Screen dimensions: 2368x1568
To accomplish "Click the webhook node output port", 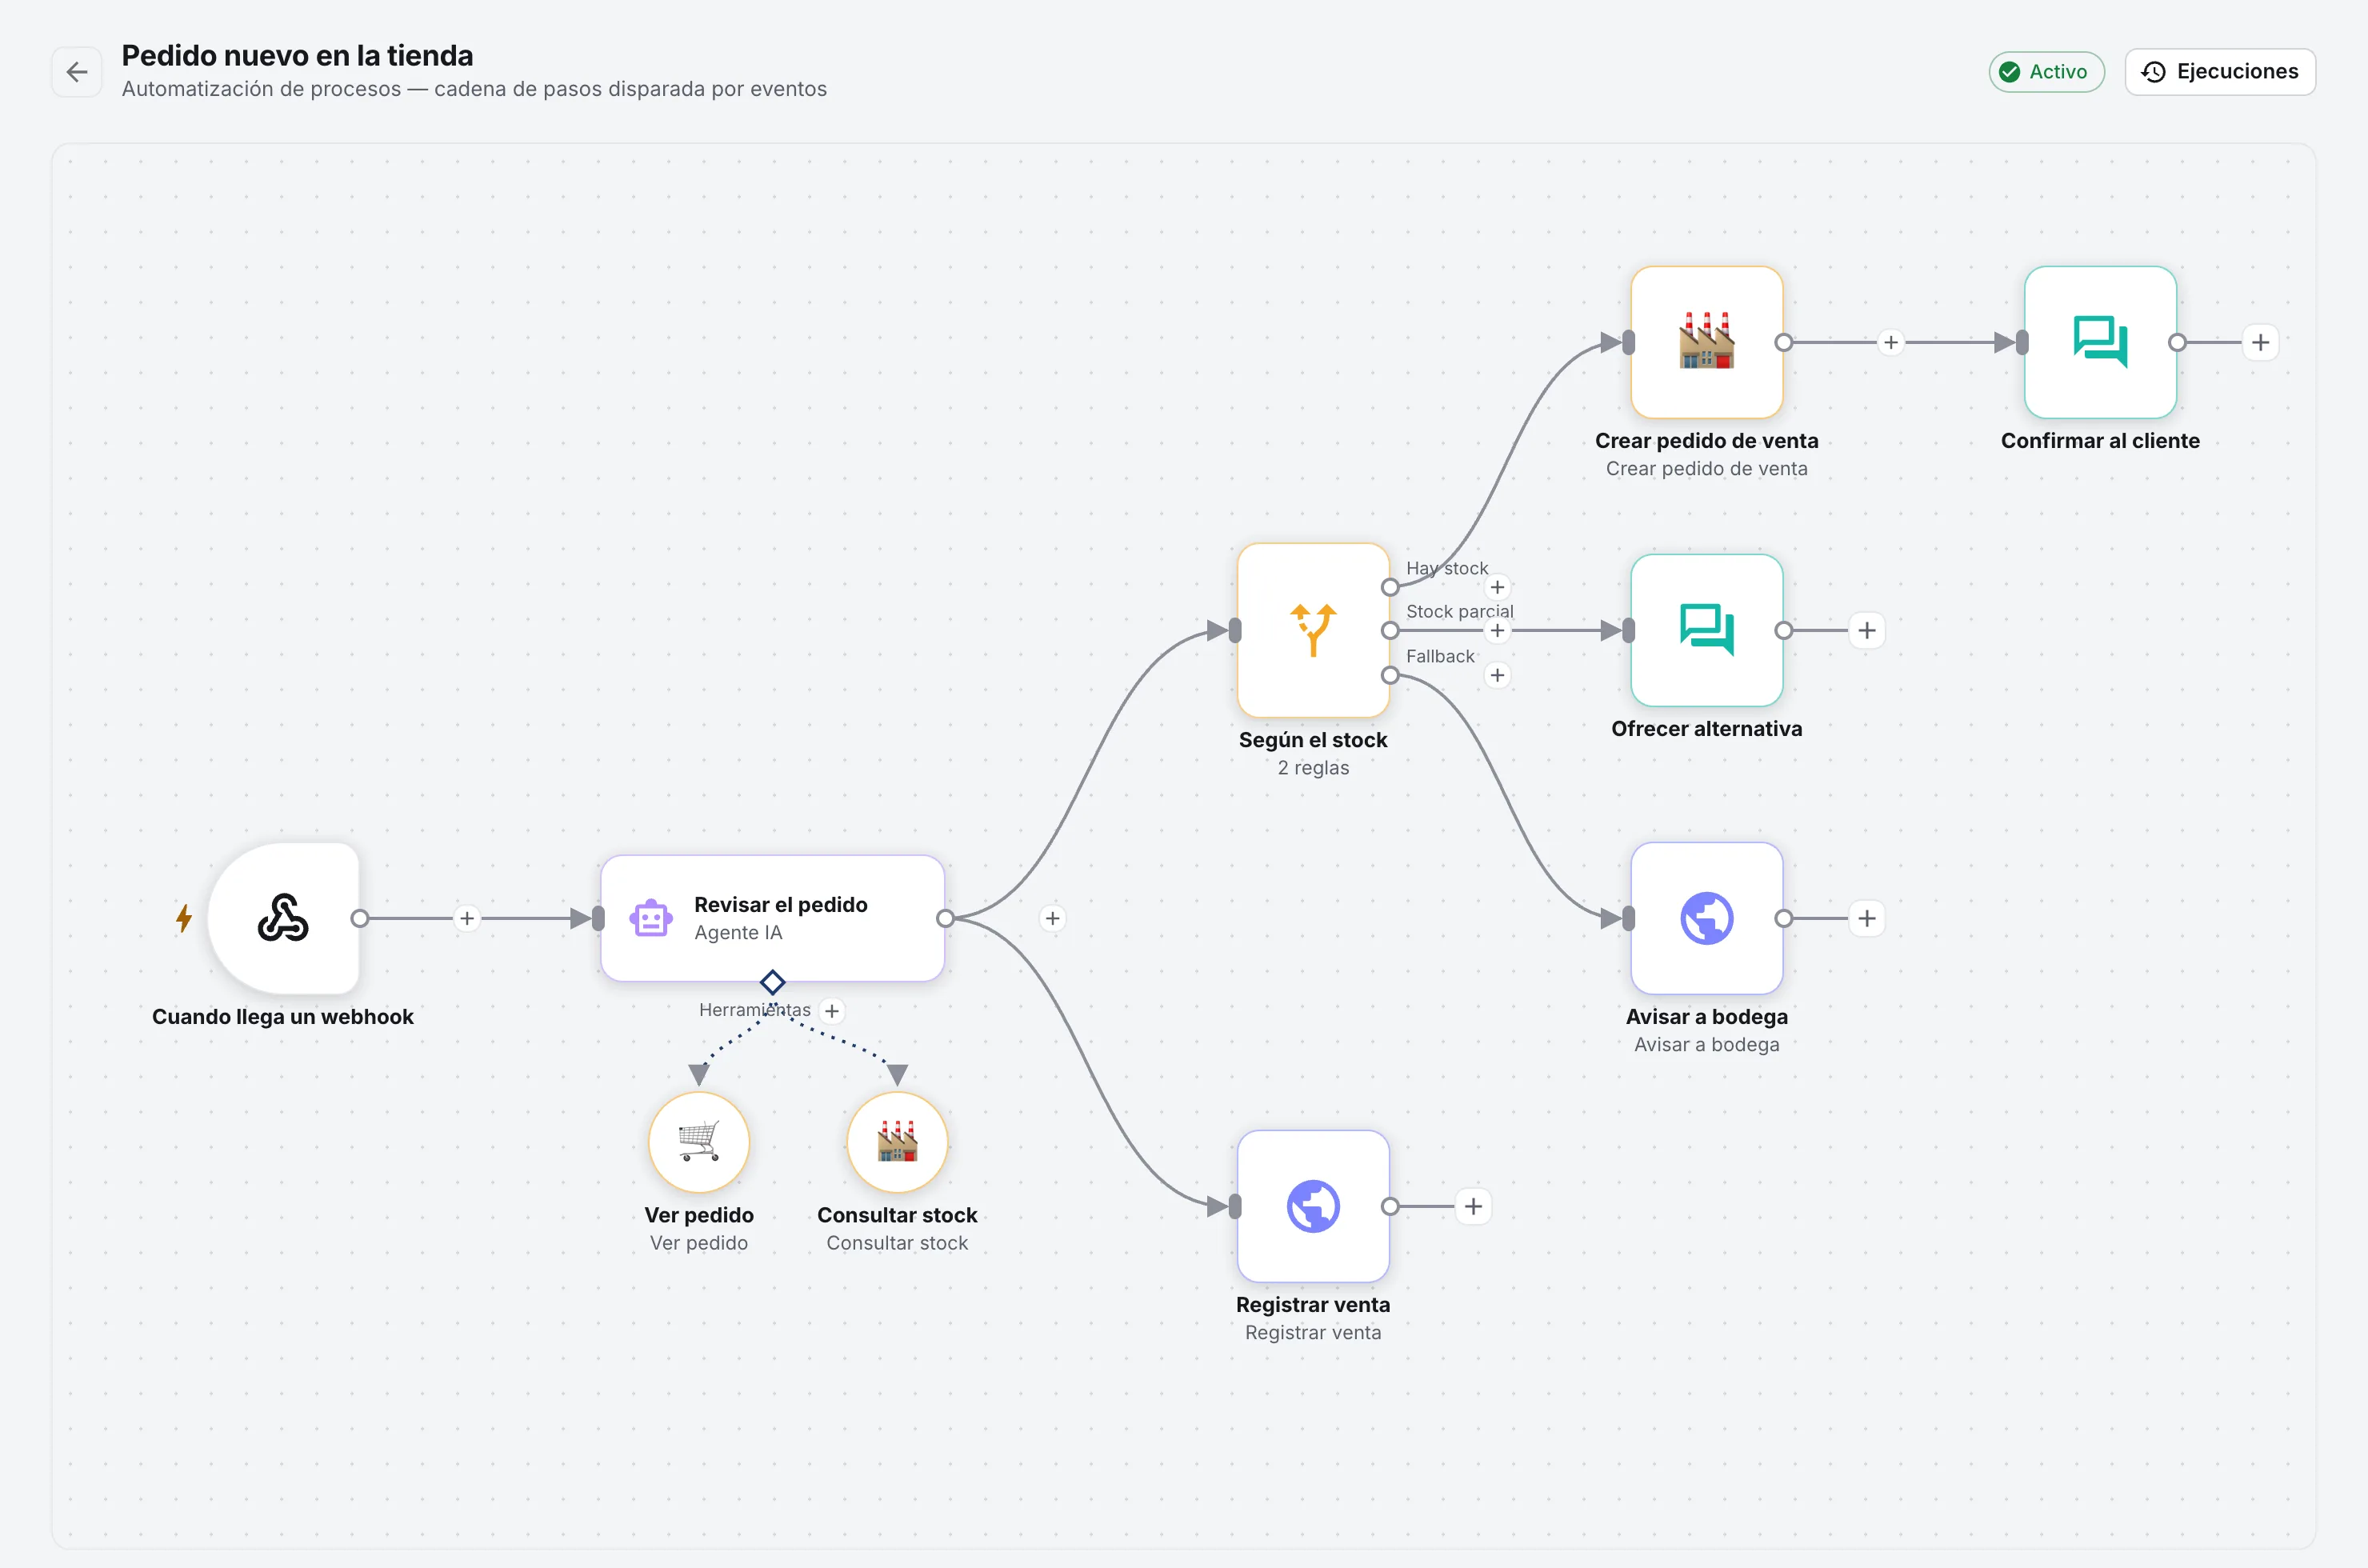I will tap(360, 918).
